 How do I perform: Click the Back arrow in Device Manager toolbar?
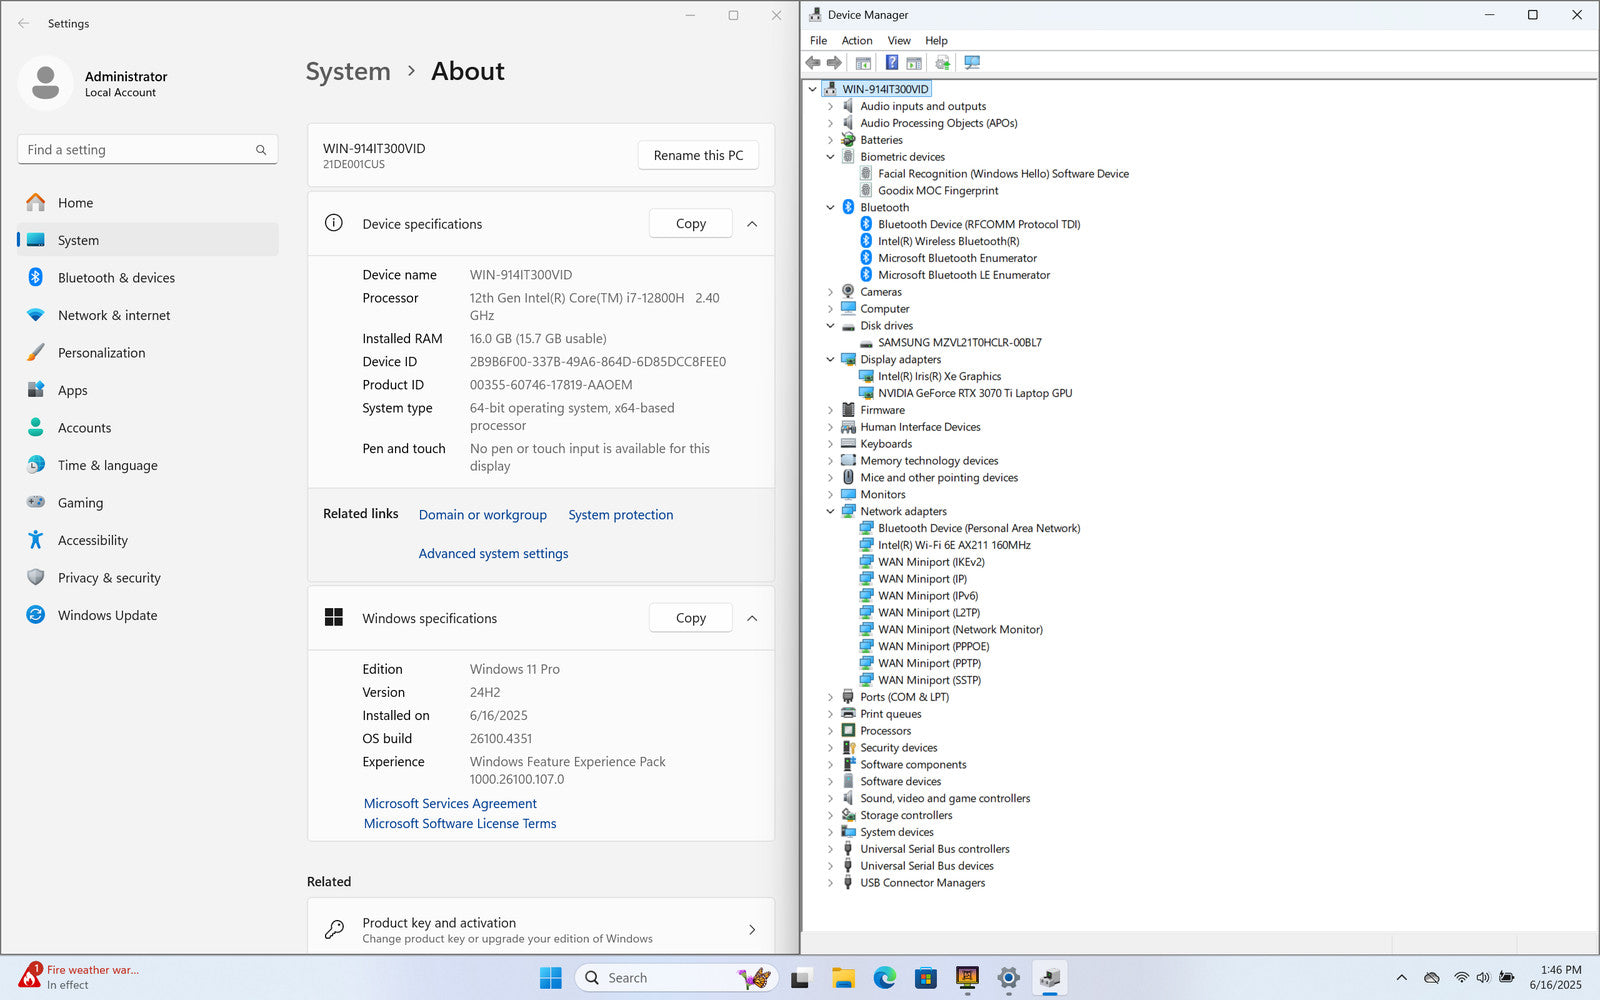click(x=813, y=63)
